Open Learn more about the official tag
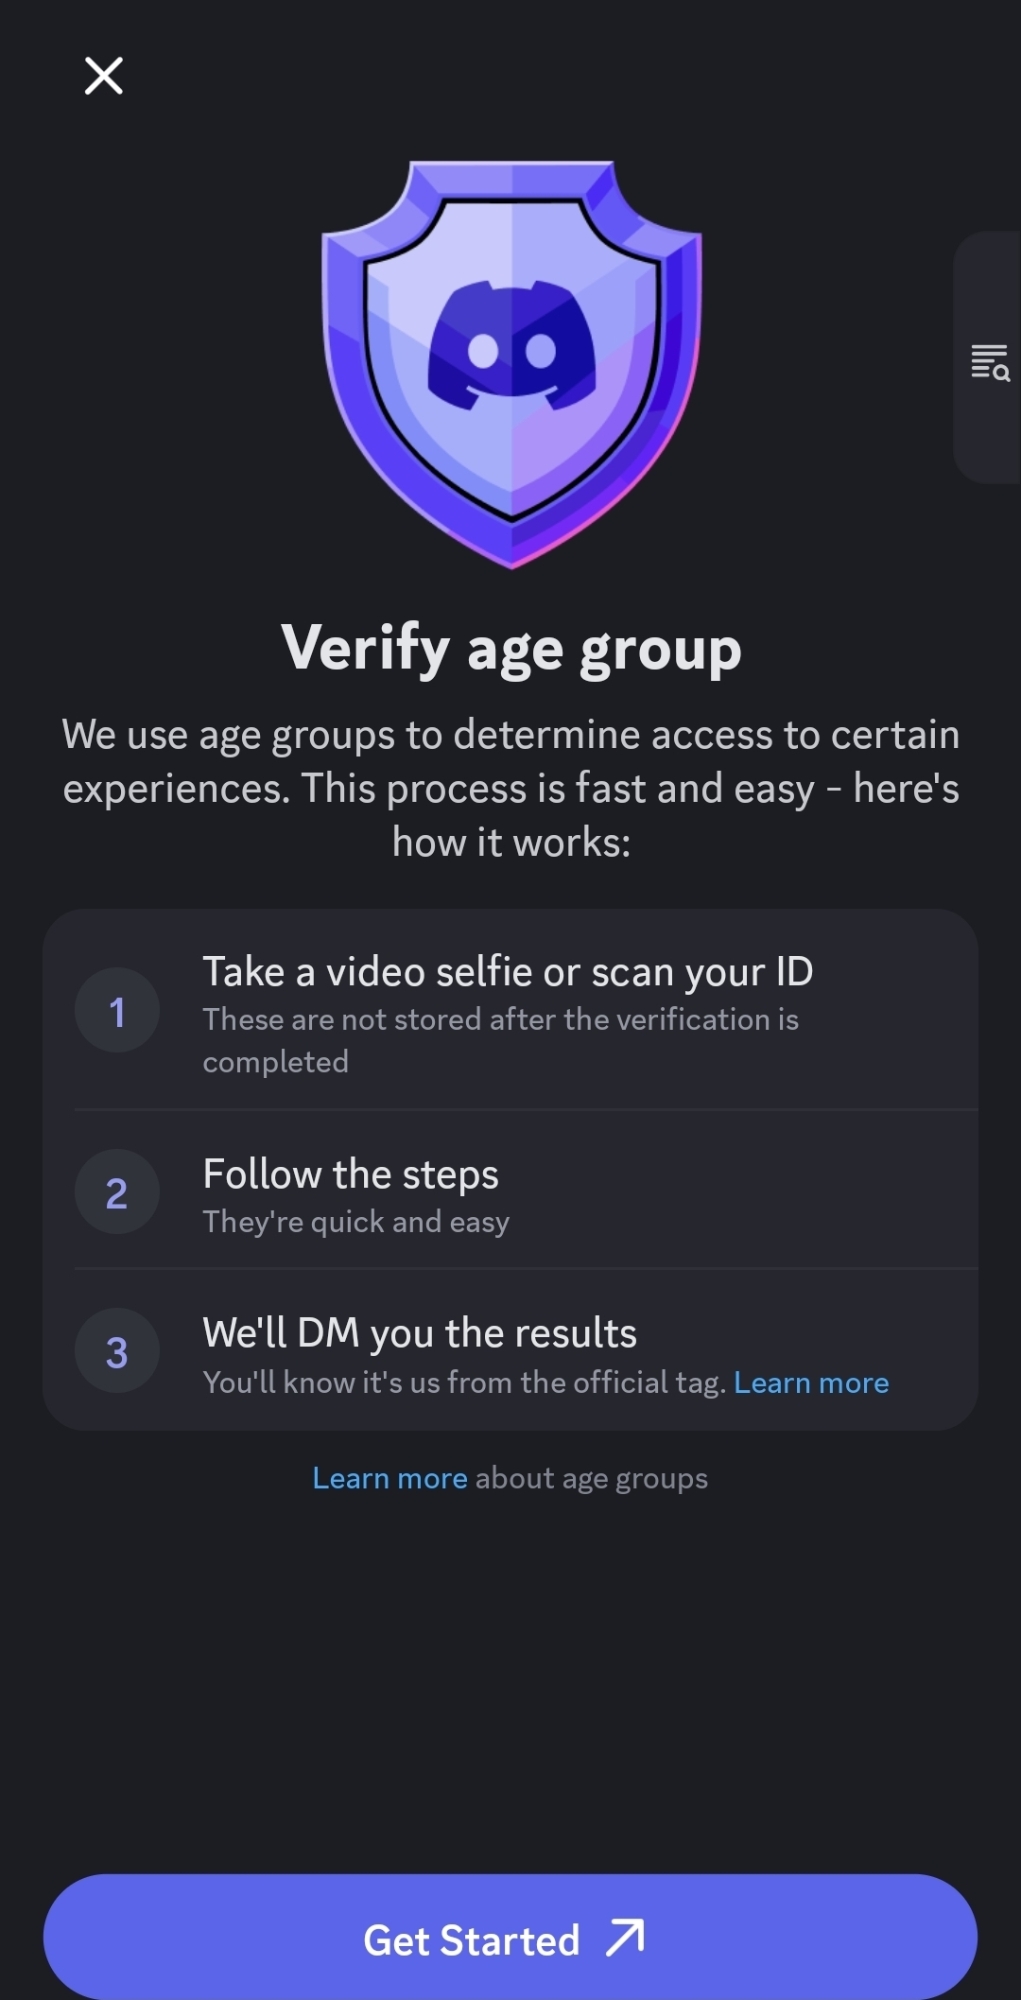 811,1382
